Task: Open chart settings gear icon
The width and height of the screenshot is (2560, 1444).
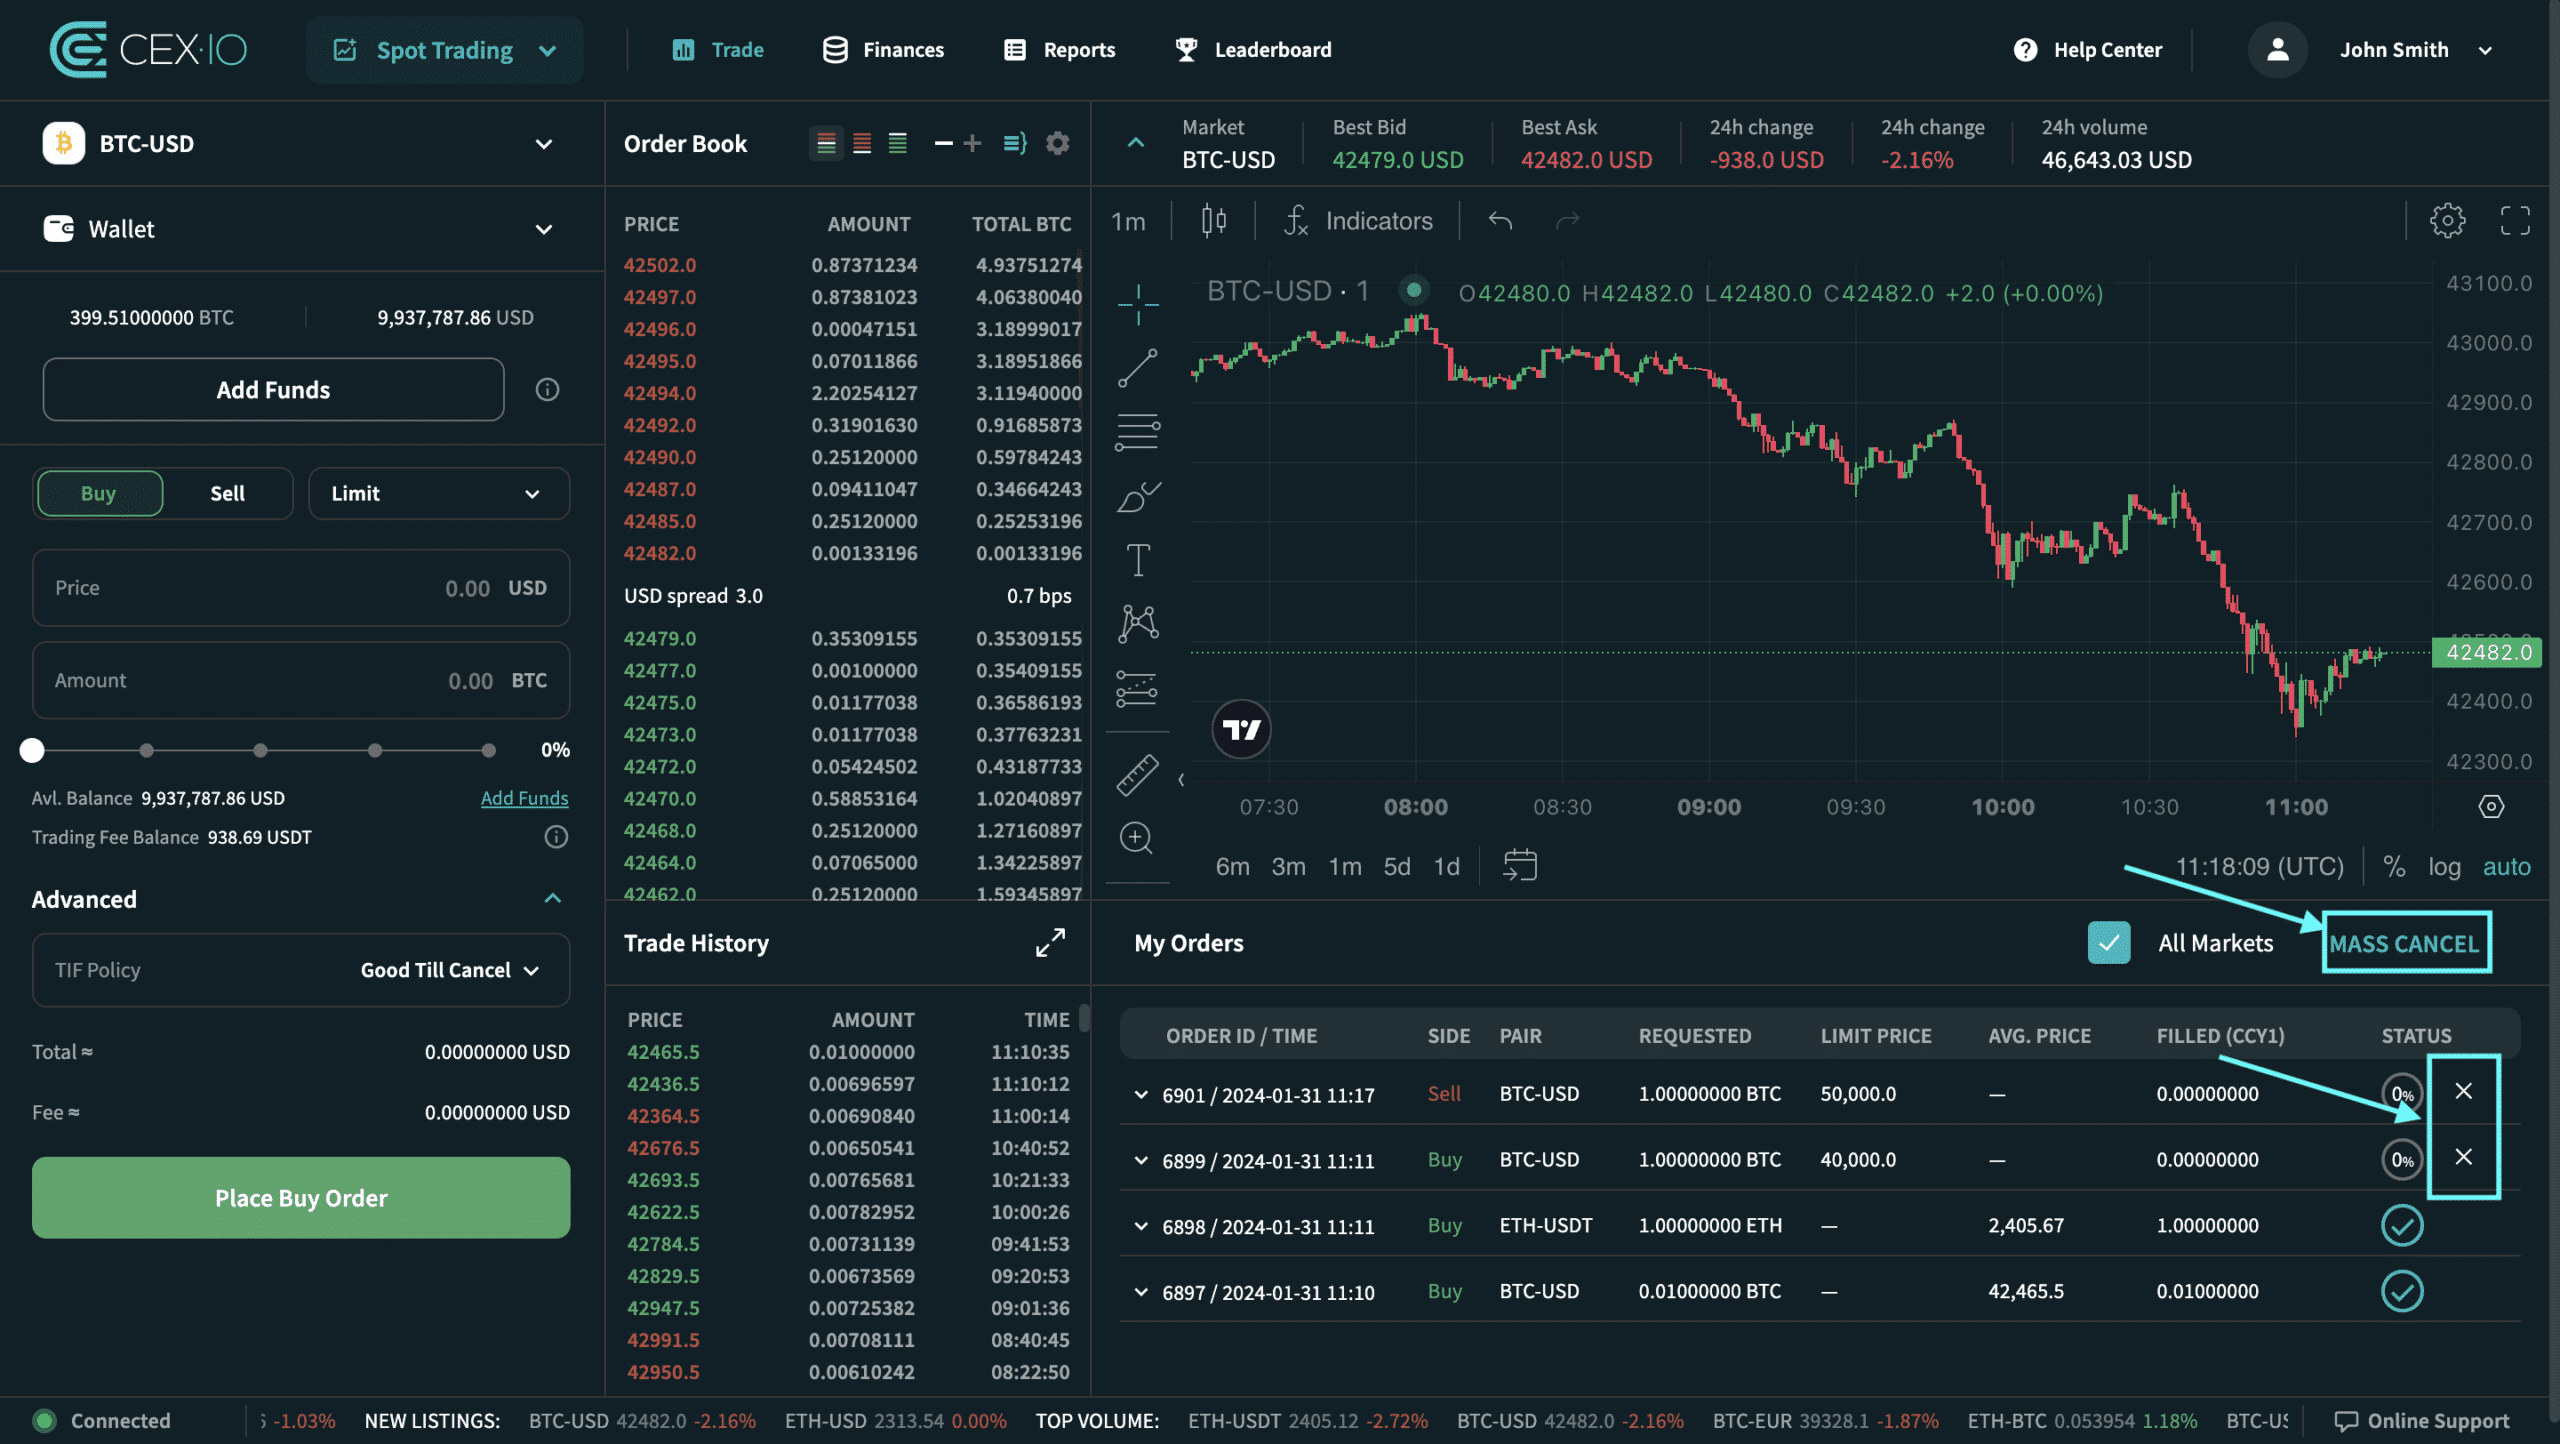Action: coord(2447,221)
